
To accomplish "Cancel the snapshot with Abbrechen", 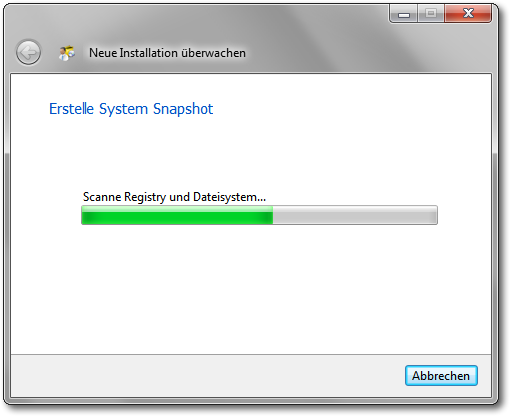I will point(441,376).
